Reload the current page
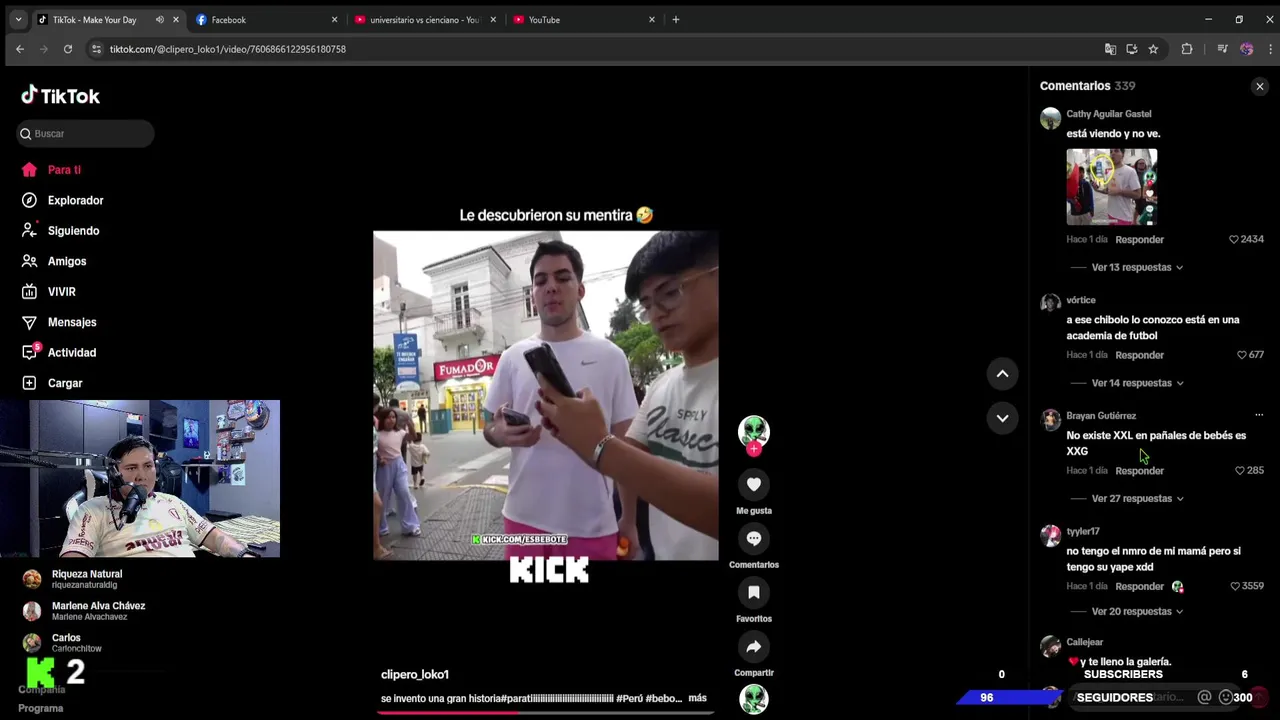The width and height of the screenshot is (1280, 720). [68, 49]
